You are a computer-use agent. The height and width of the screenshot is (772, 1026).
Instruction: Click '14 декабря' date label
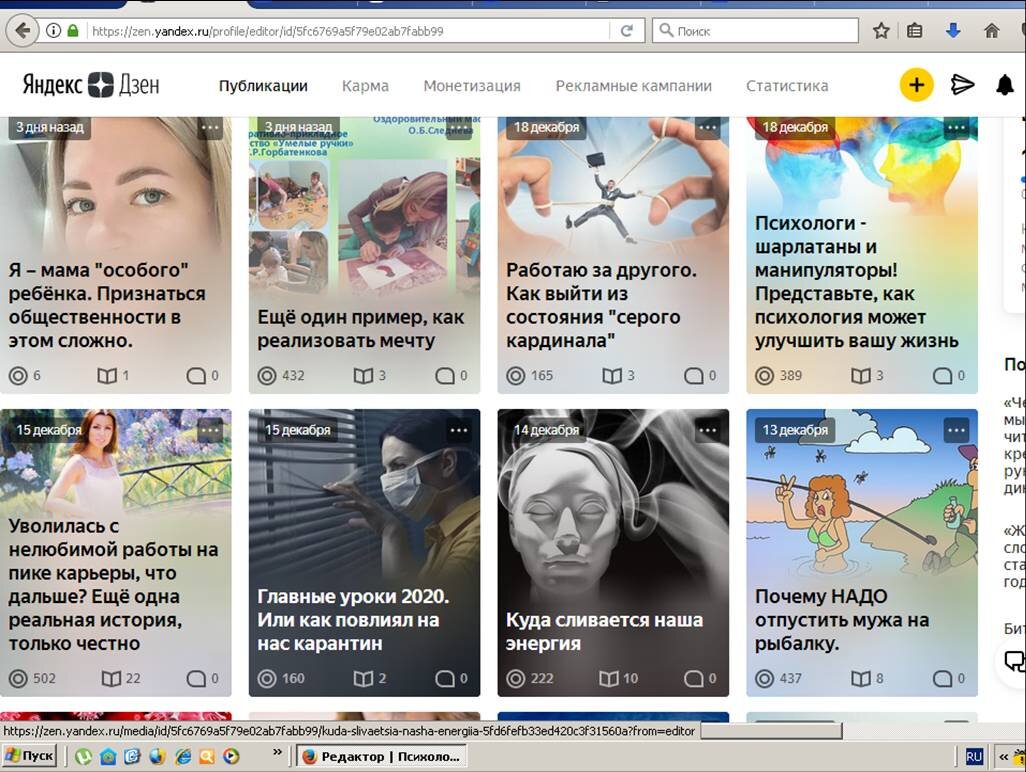click(546, 430)
